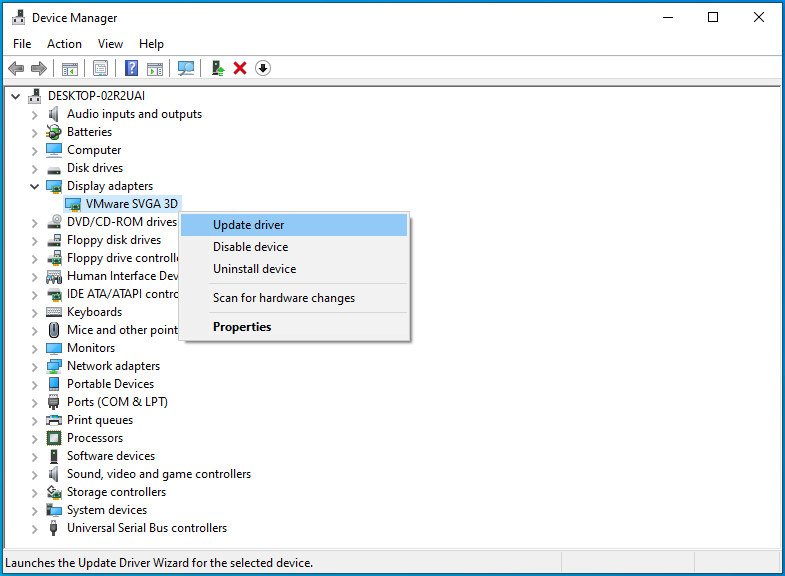Open Properties from the context menu
The height and width of the screenshot is (576, 785).
tap(242, 327)
